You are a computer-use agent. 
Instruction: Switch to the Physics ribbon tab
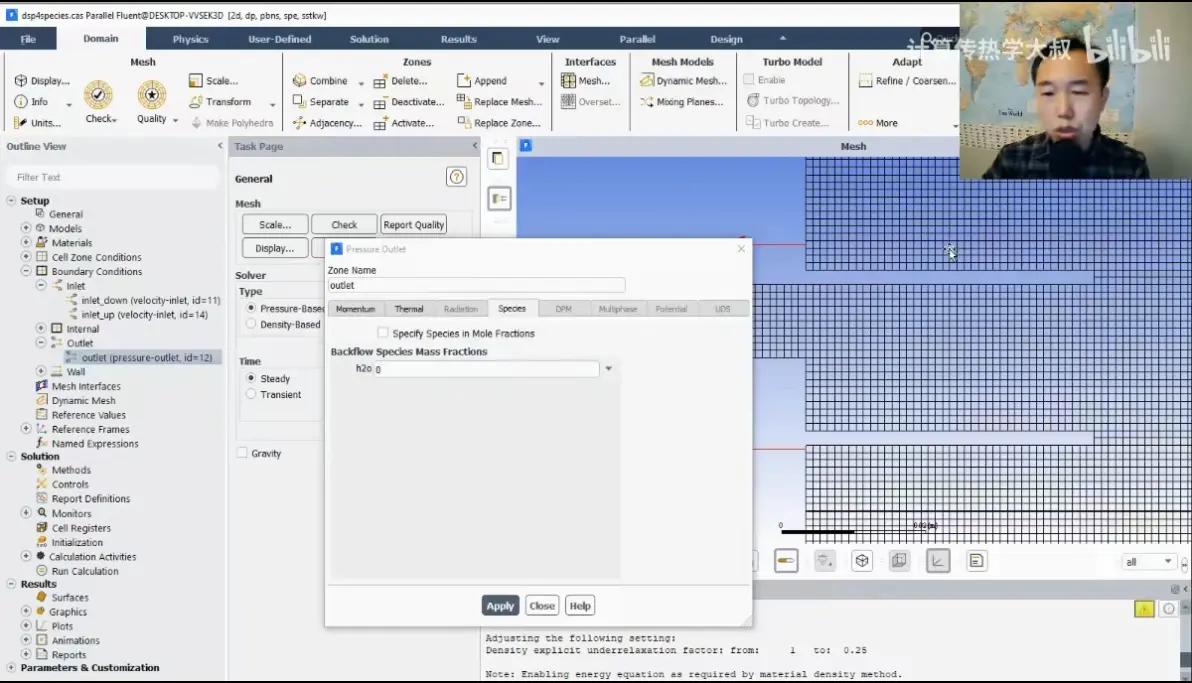tap(190, 39)
